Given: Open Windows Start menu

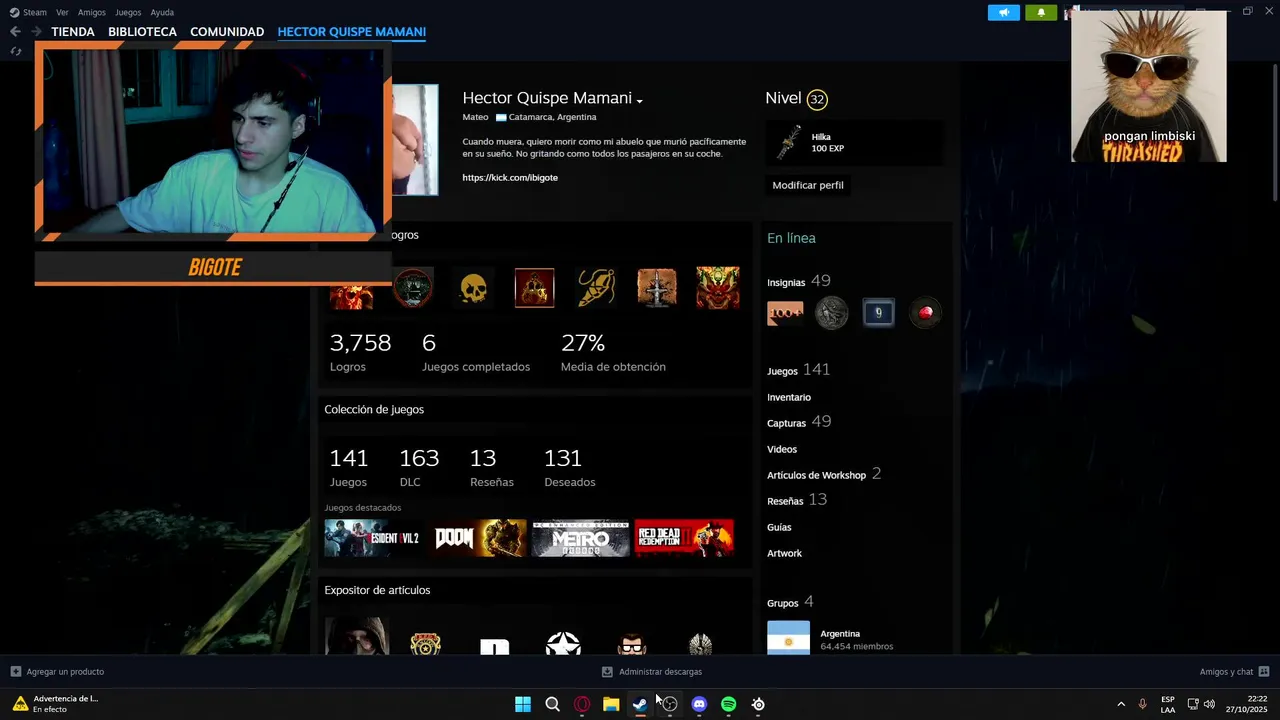Looking at the screenshot, I should (x=523, y=704).
